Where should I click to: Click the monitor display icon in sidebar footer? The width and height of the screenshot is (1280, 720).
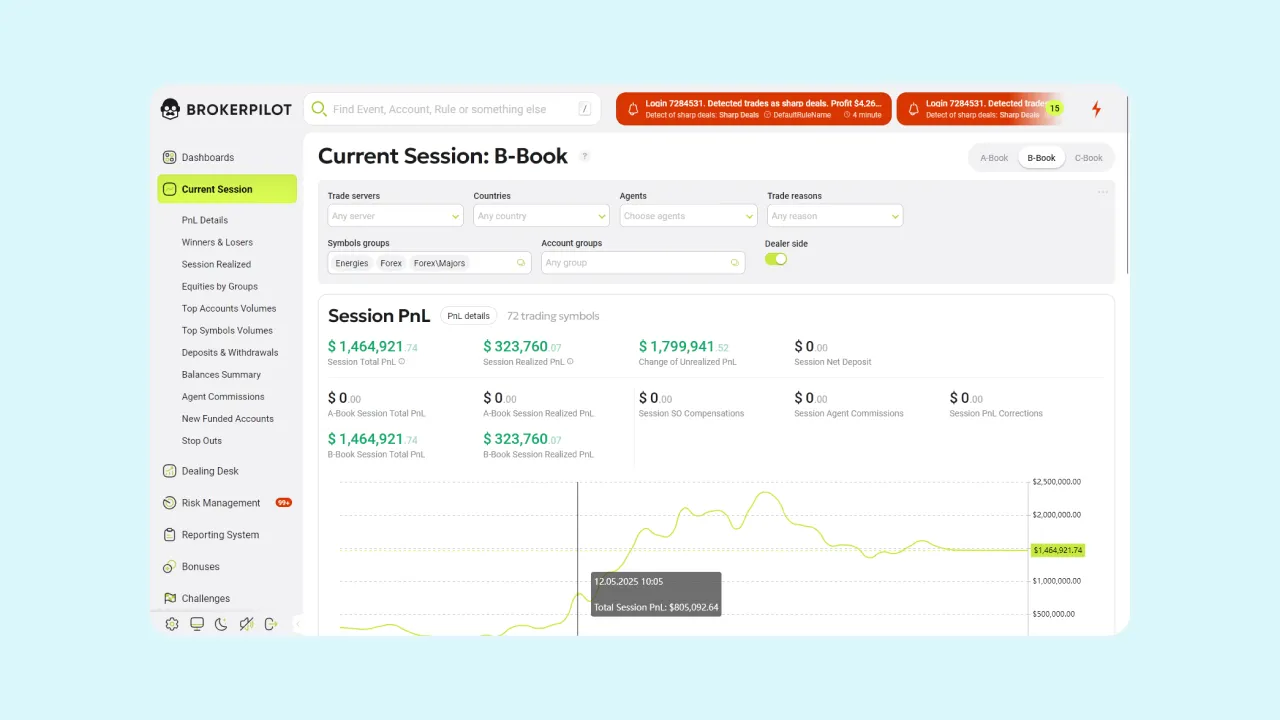coord(197,624)
